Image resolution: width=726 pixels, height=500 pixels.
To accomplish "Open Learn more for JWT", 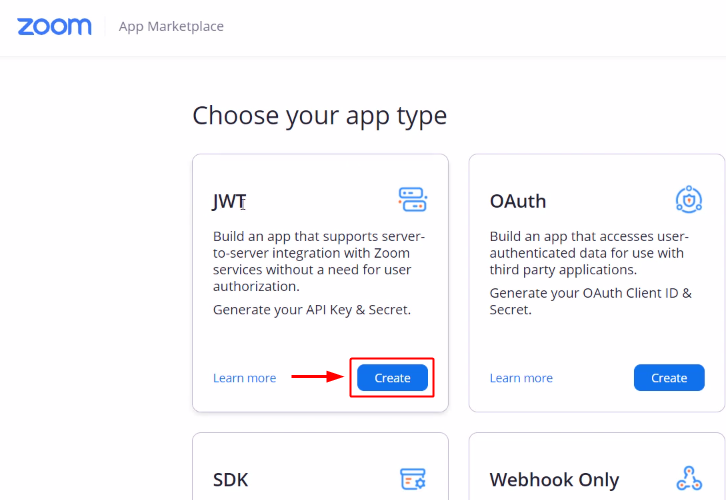I will pyautogui.click(x=244, y=378).
